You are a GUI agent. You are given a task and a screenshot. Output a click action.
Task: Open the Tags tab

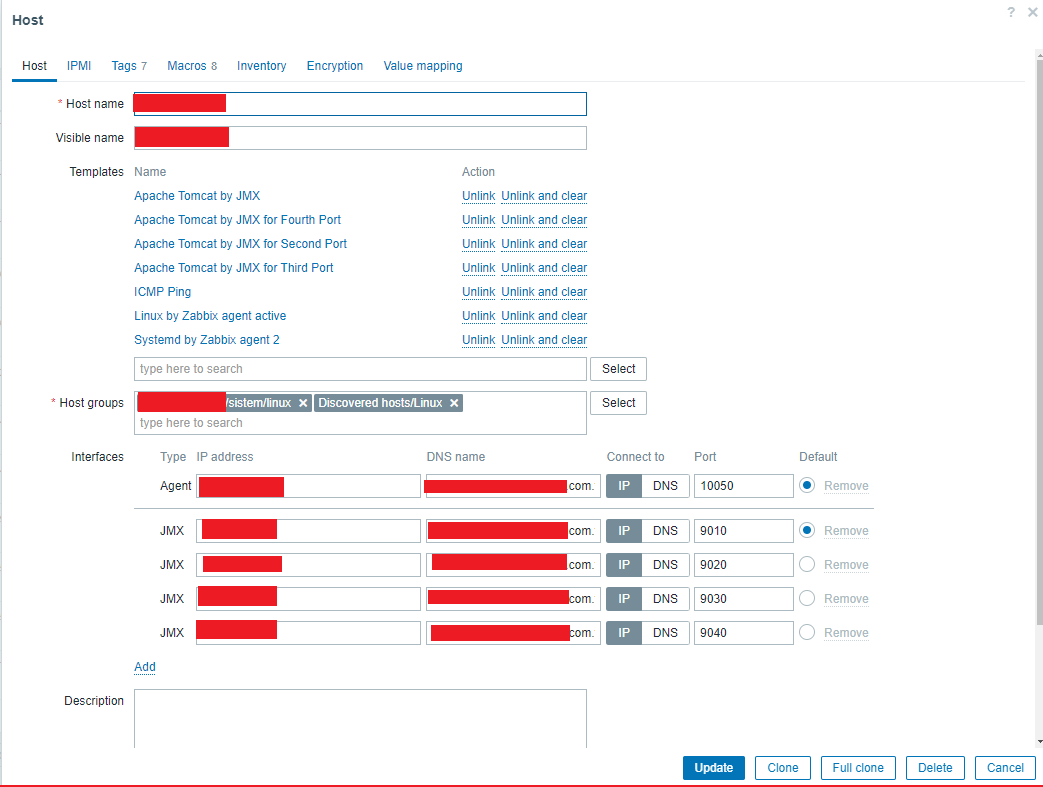tap(129, 66)
